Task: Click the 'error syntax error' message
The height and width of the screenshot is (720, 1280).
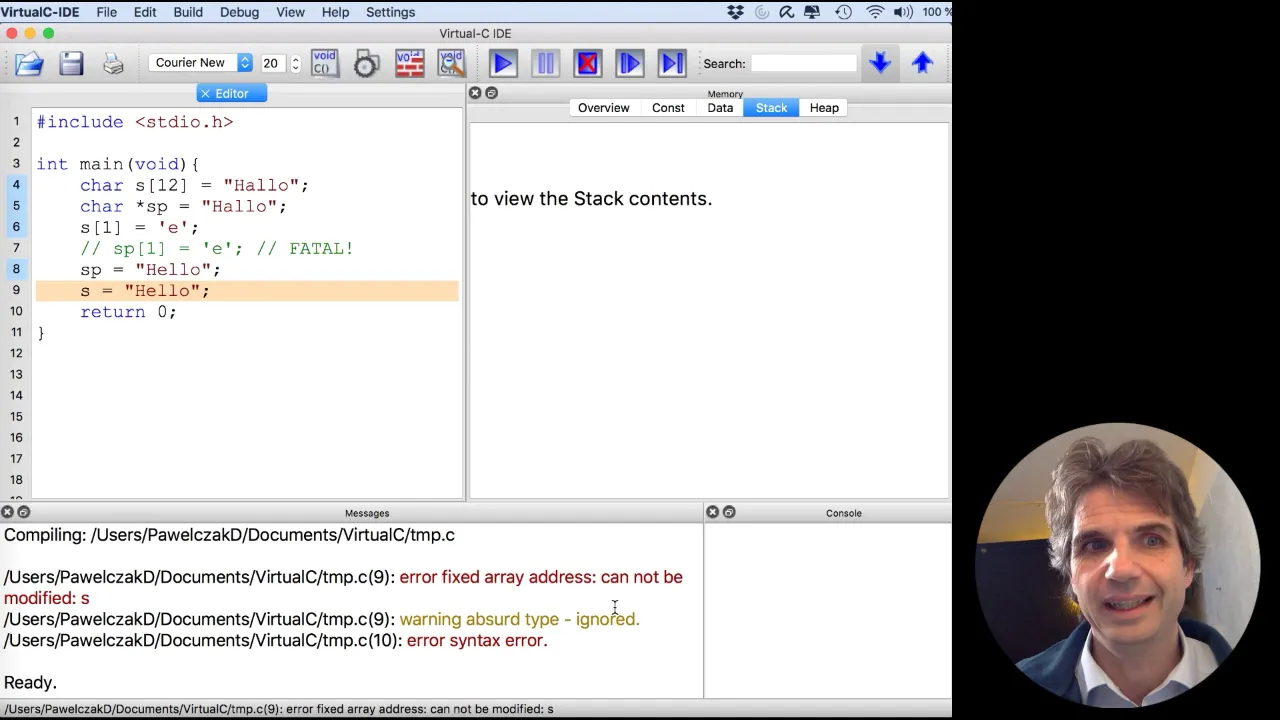Action: (x=477, y=640)
